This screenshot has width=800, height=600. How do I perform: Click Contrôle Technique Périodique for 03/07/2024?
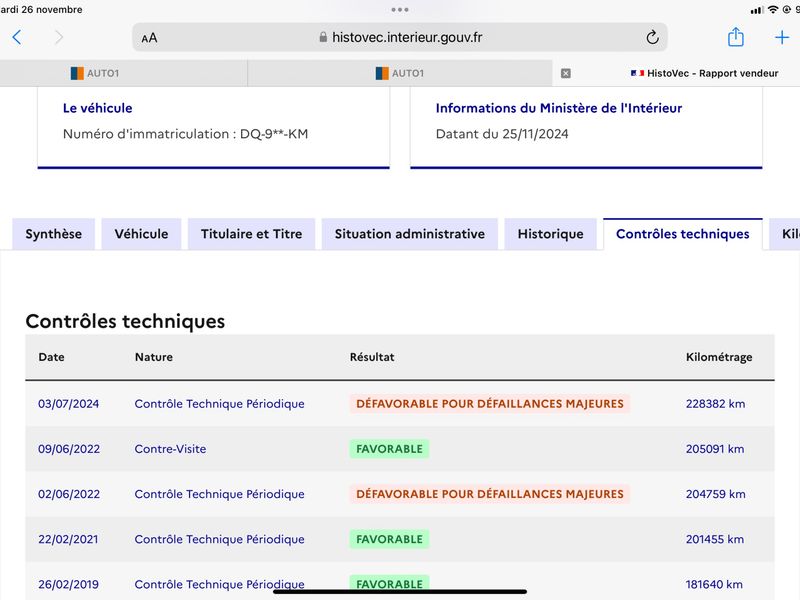219,404
